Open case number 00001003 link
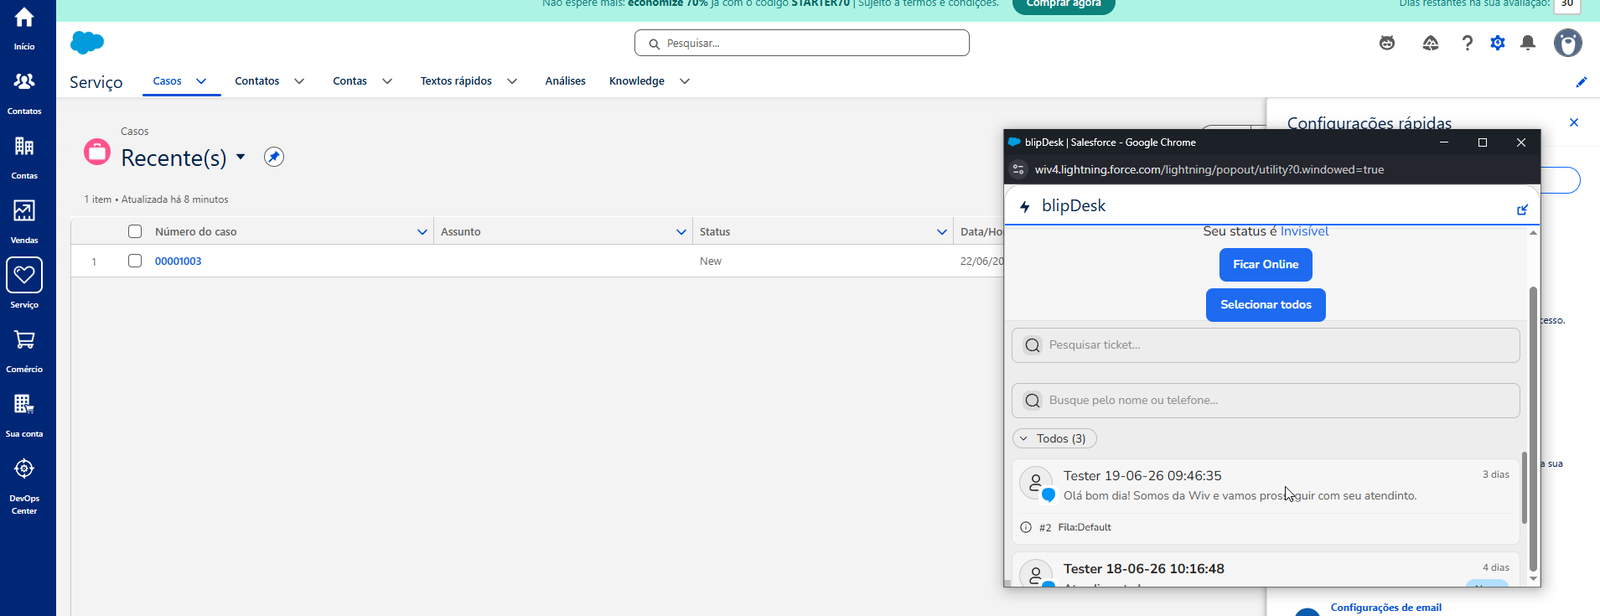 178,261
